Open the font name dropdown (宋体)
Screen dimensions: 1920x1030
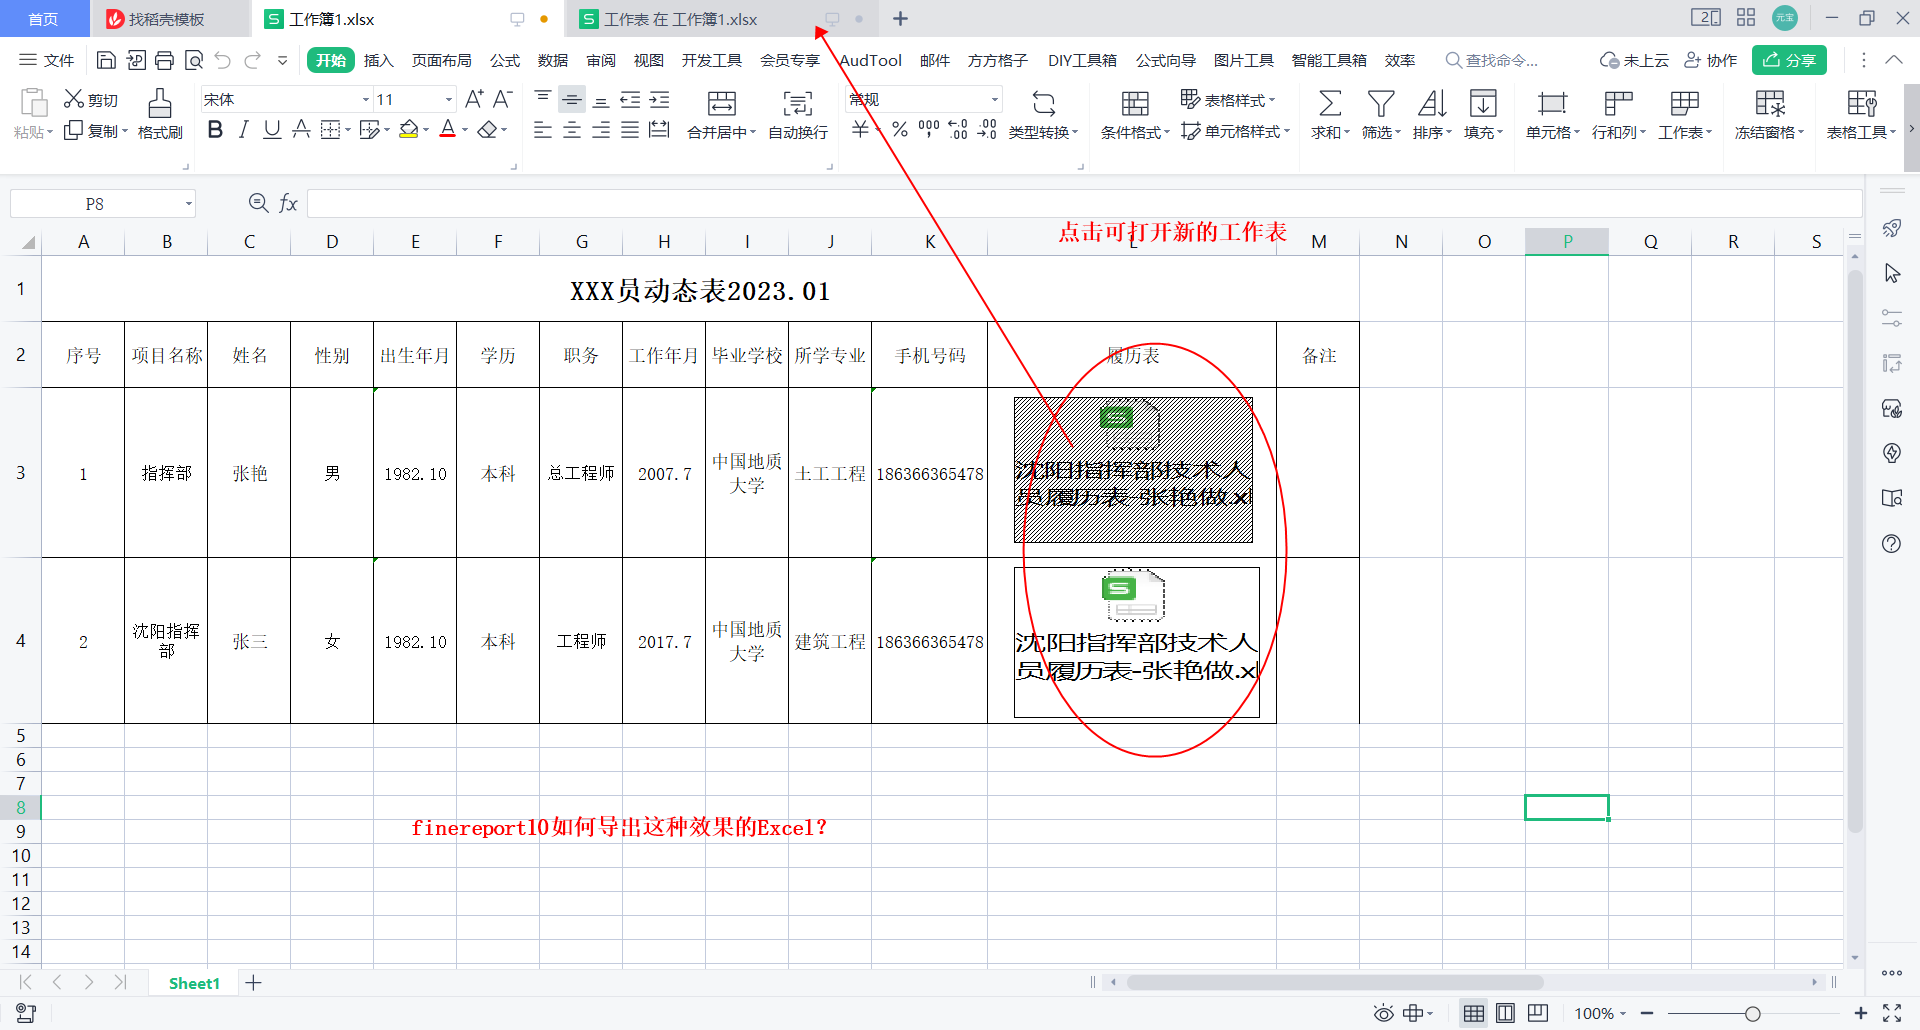[x=366, y=100]
